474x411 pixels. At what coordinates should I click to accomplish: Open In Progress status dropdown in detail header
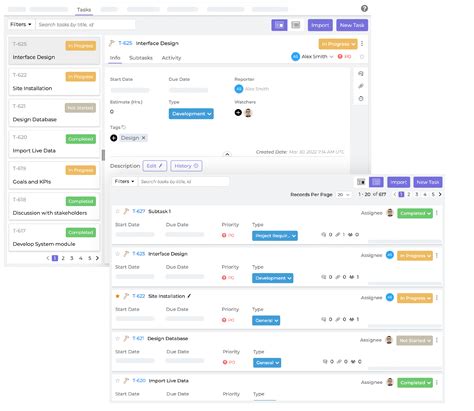[x=338, y=44]
